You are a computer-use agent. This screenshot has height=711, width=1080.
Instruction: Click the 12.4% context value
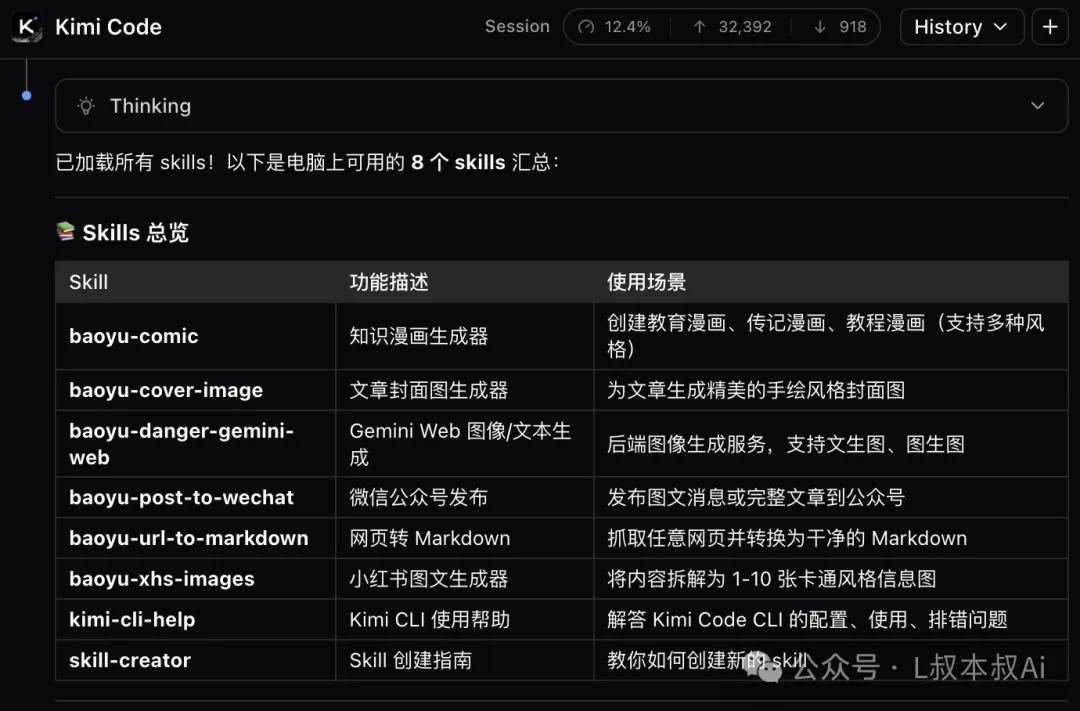pos(627,27)
